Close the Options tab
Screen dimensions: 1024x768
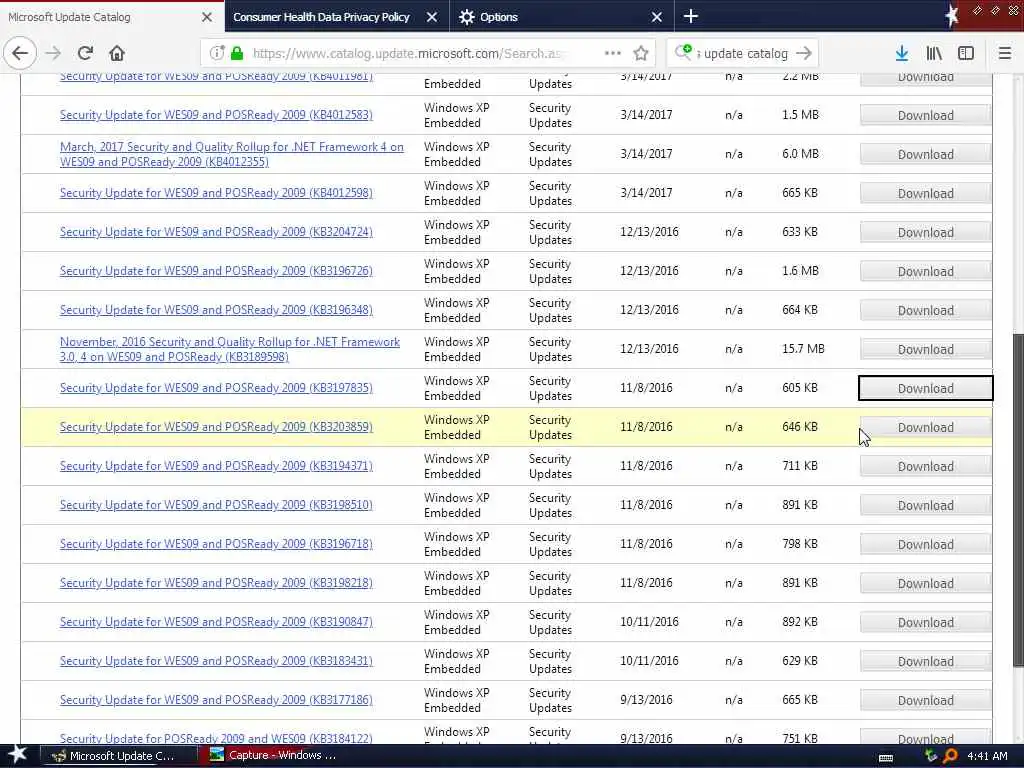click(657, 17)
